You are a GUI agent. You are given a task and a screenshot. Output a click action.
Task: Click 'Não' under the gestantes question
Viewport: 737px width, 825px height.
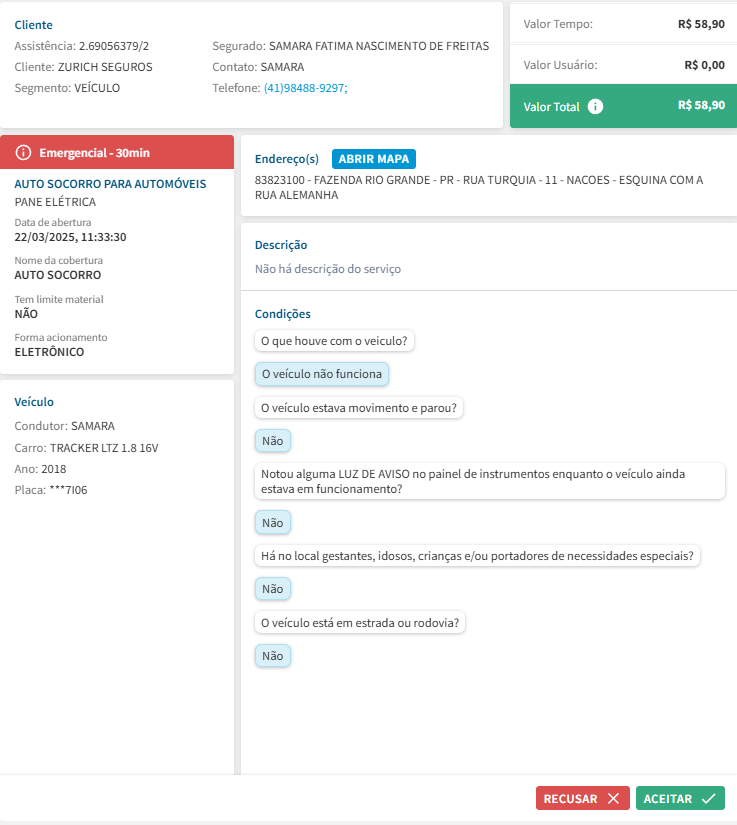272,589
